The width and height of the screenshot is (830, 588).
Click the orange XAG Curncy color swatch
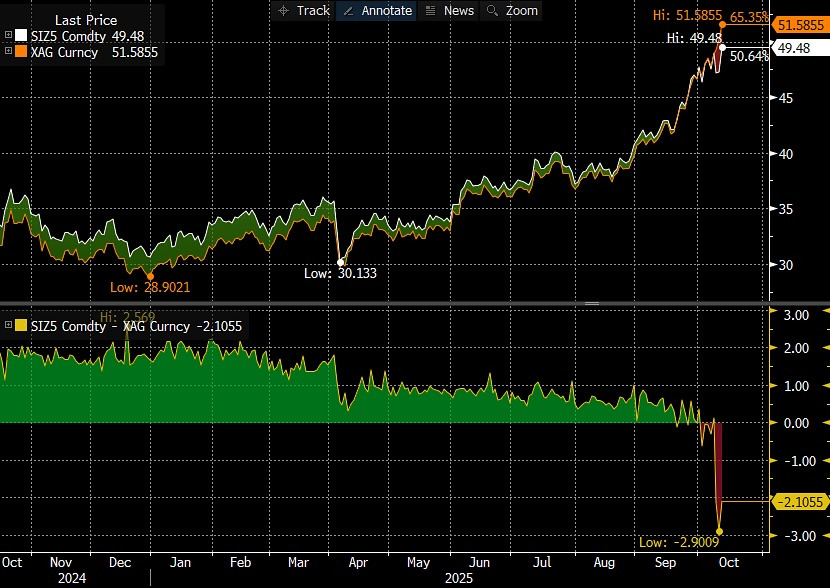tap(21, 51)
